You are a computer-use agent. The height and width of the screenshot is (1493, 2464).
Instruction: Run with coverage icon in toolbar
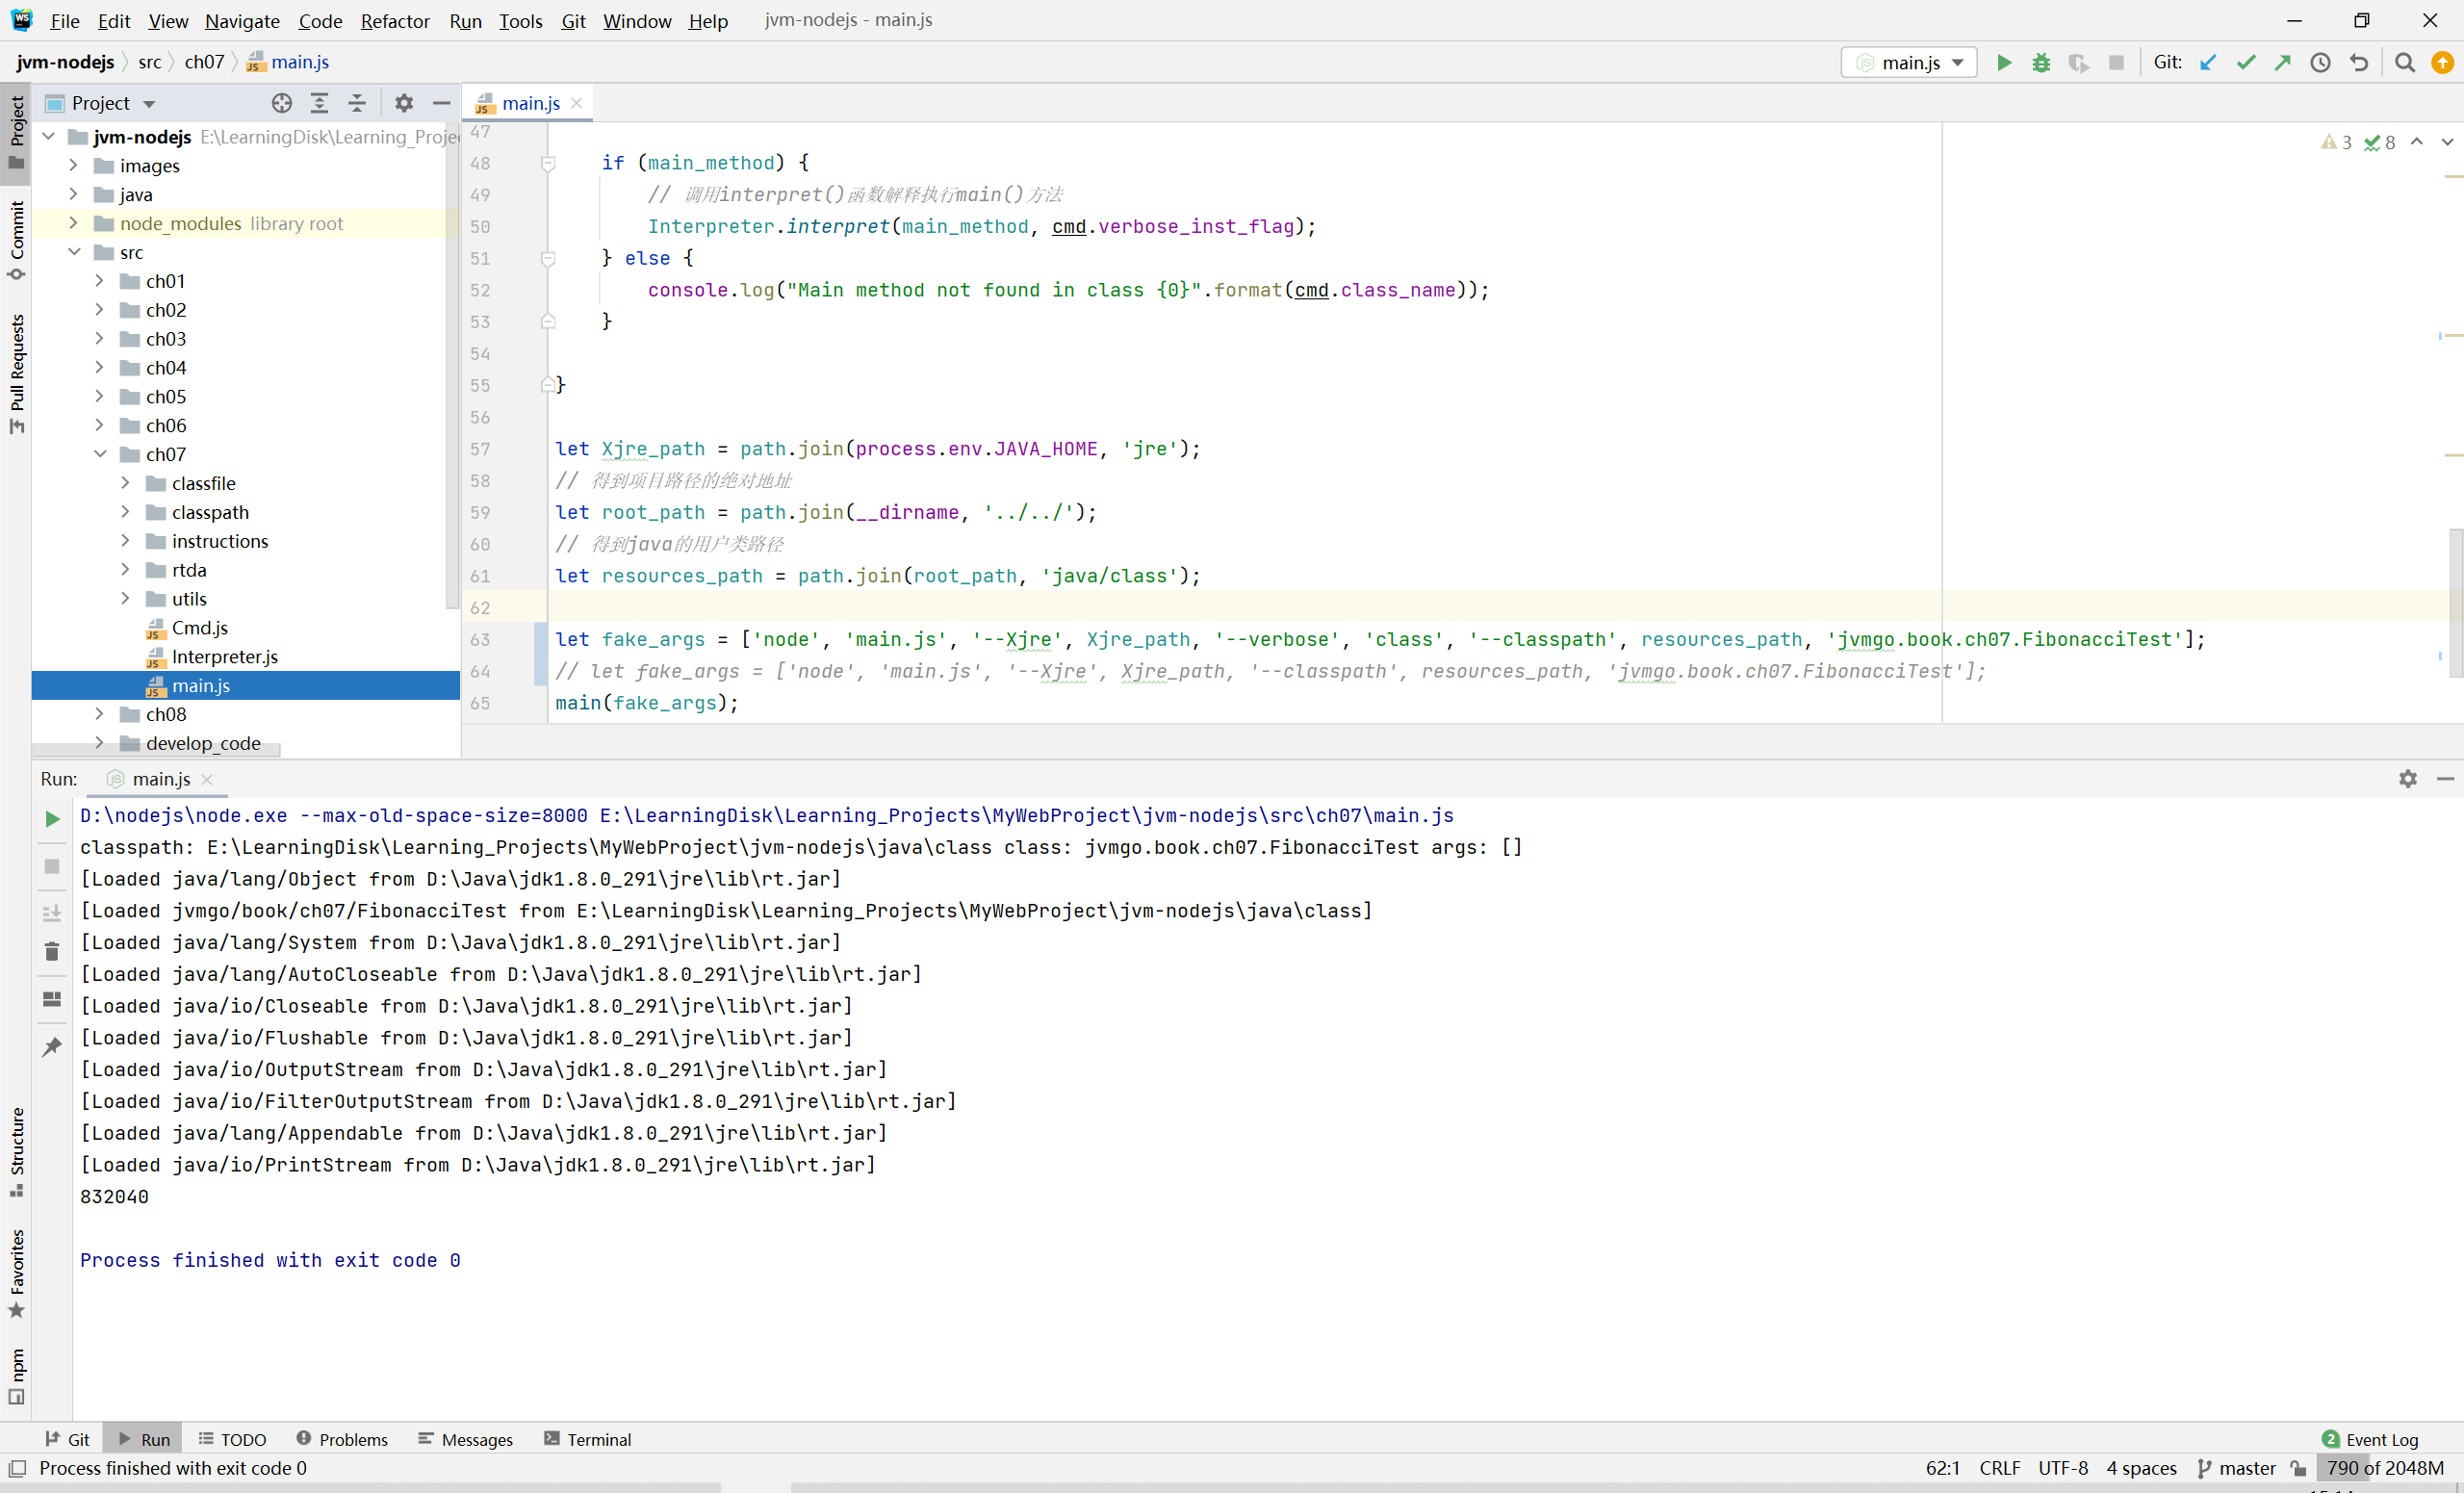coord(2078,62)
